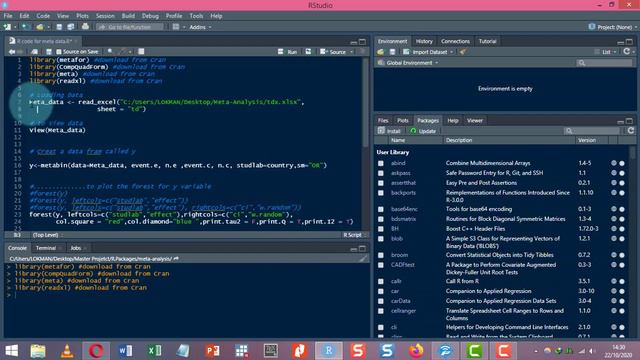Load workspace in Environment pane
640x360 pixels.
point(380,52)
